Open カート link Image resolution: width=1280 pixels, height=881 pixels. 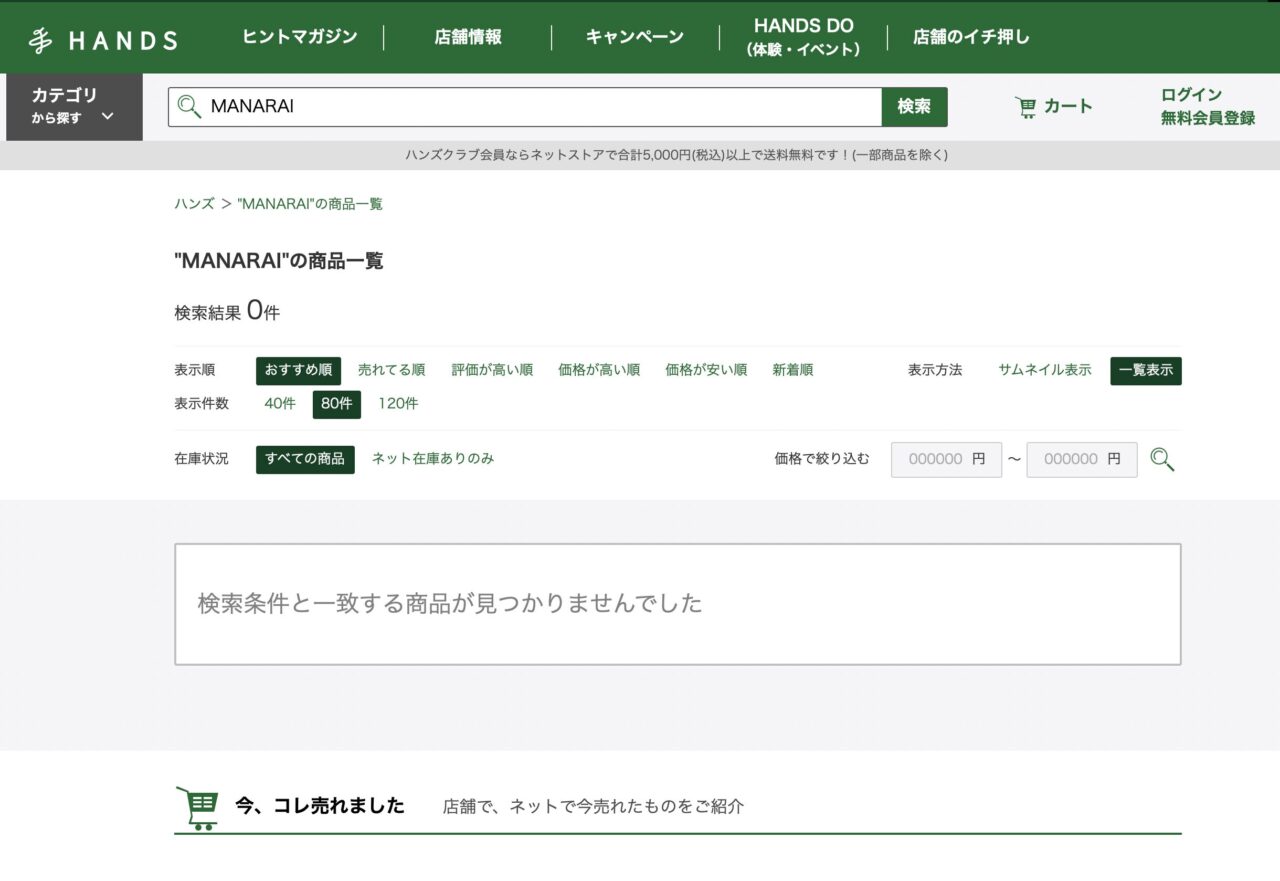(1054, 107)
